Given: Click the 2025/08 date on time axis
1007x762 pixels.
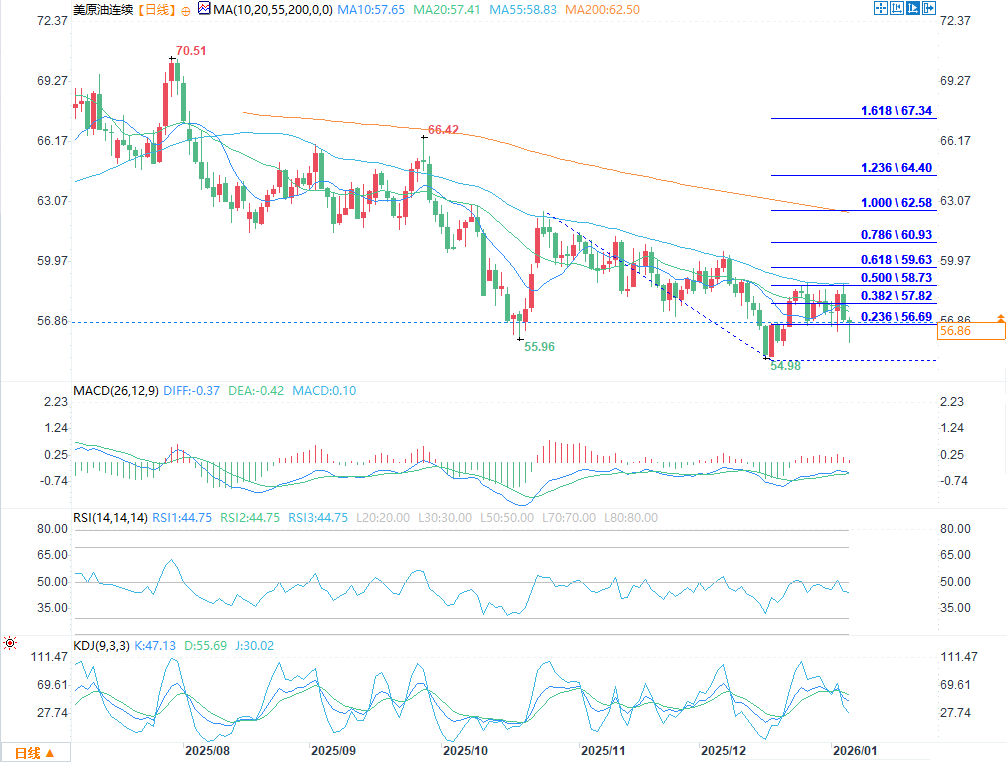Looking at the screenshot, I should (x=207, y=750).
